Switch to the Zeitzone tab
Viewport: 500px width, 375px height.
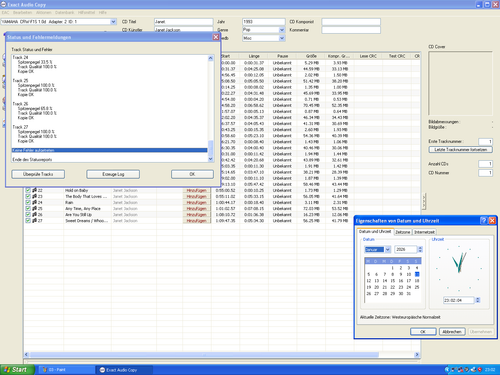tap(403, 232)
